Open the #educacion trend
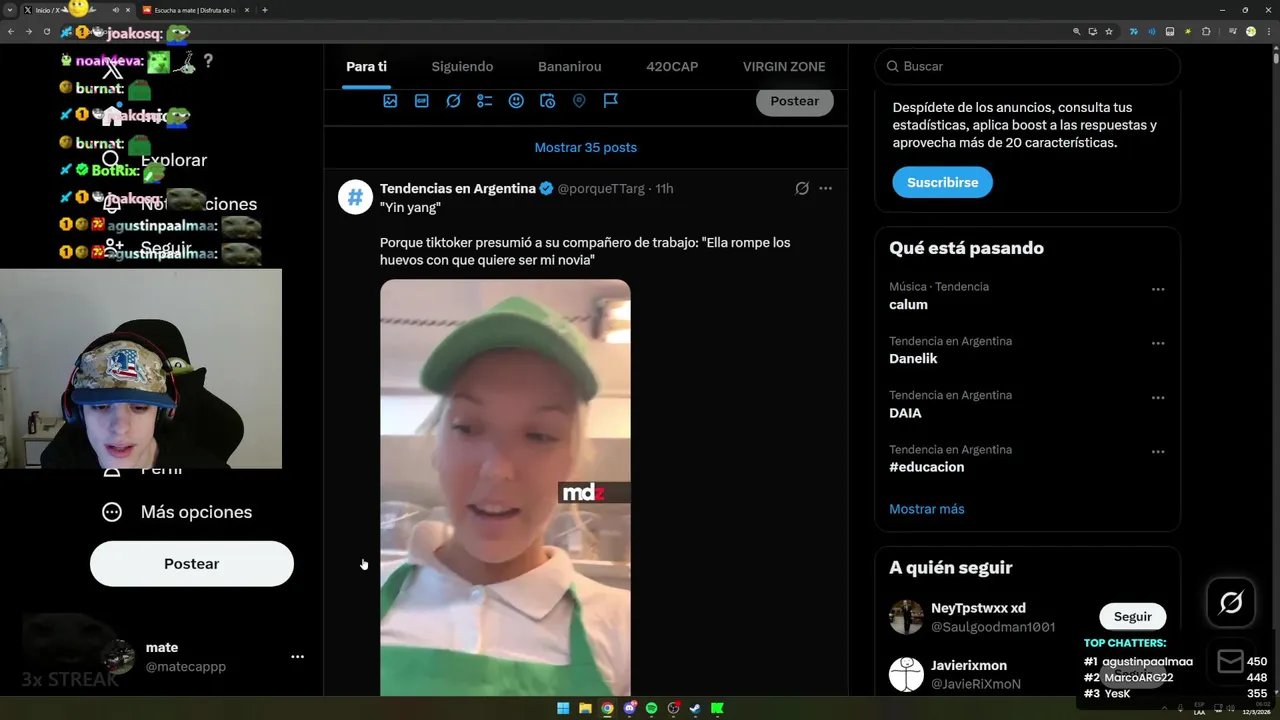This screenshot has width=1280, height=720. click(x=927, y=467)
